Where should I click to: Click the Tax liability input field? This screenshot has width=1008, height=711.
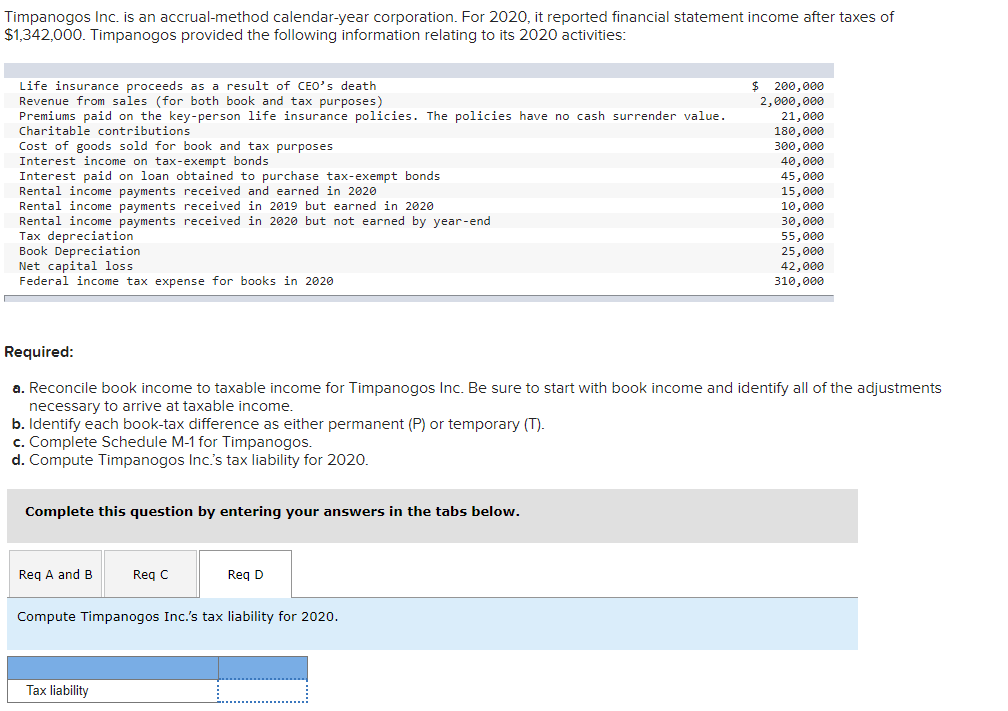(262, 691)
